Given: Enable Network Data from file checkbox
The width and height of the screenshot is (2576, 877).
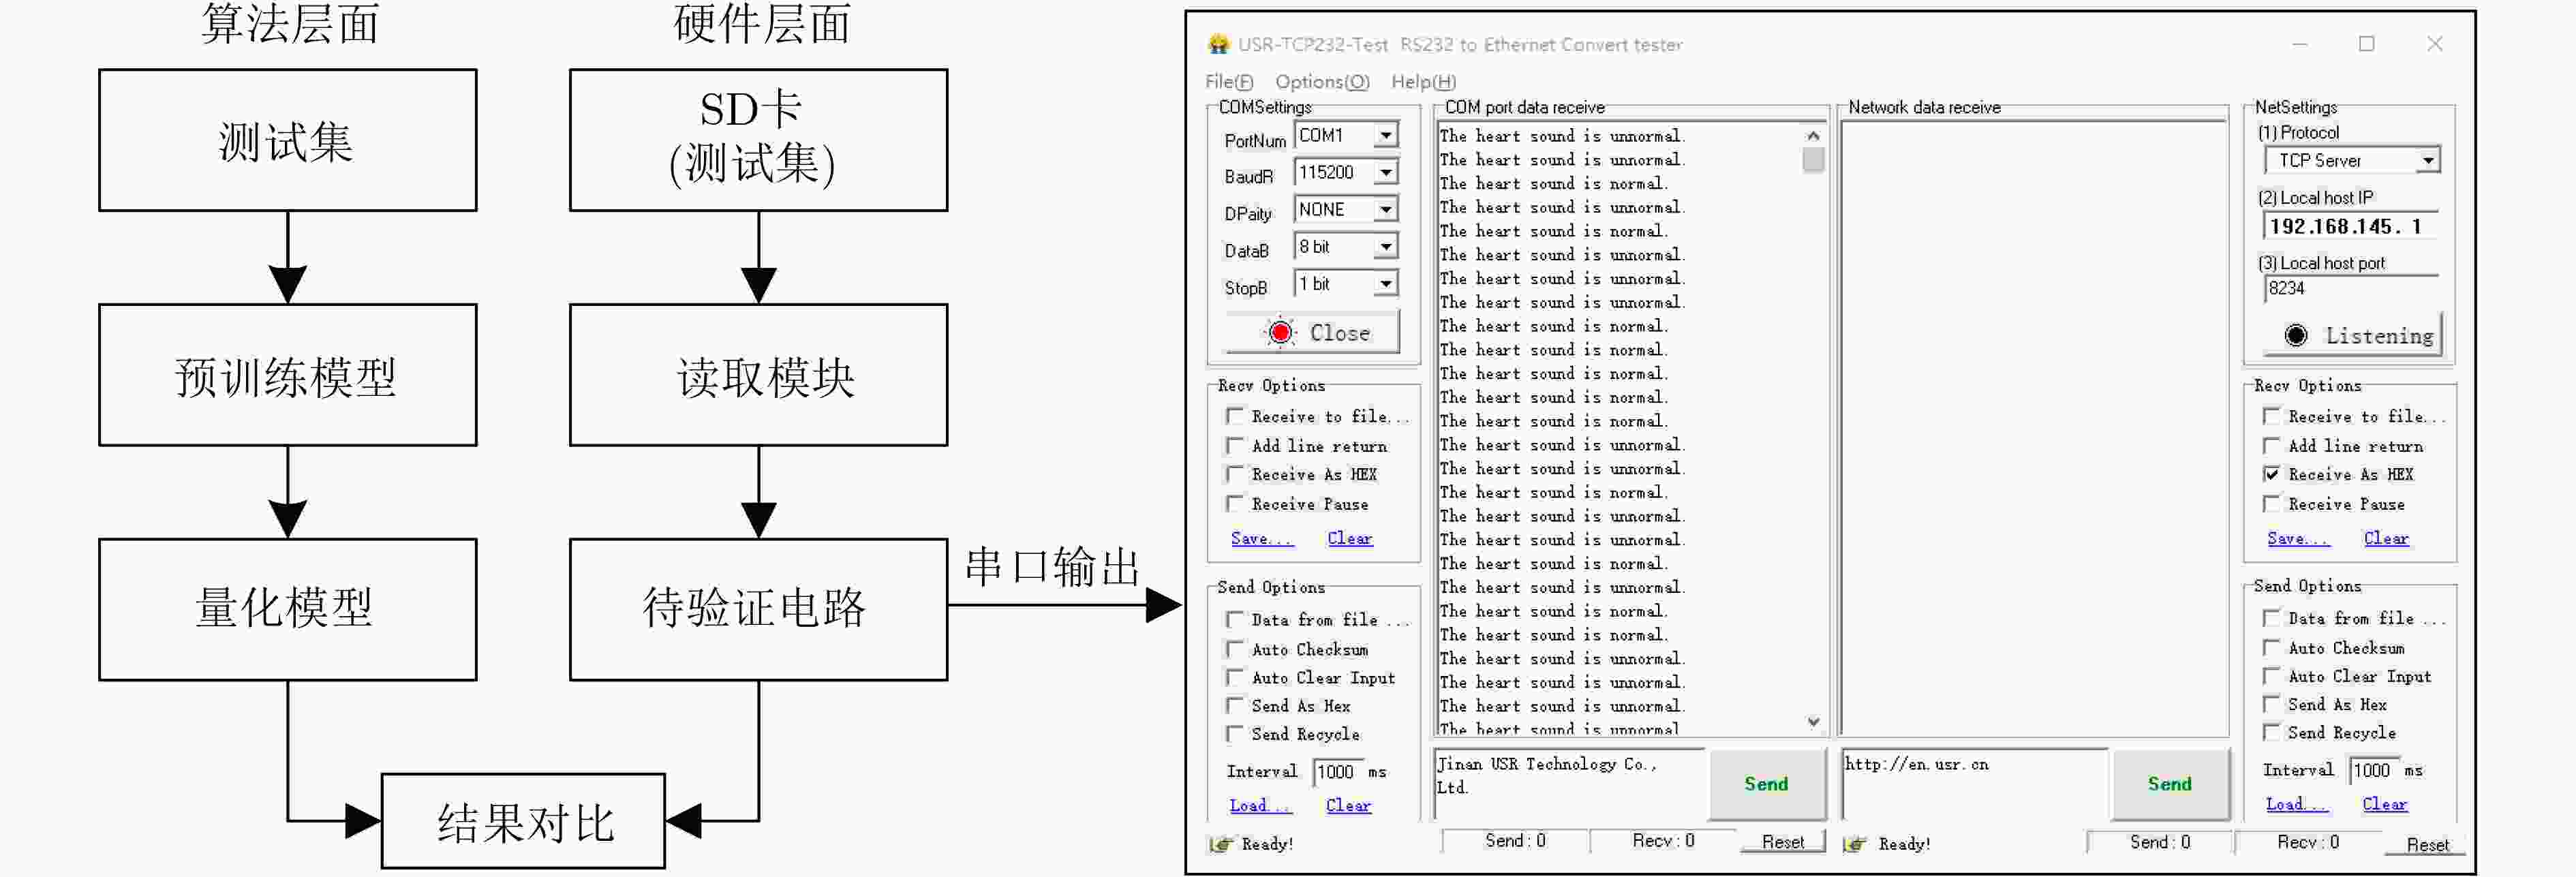Looking at the screenshot, I should point(2272,618).
